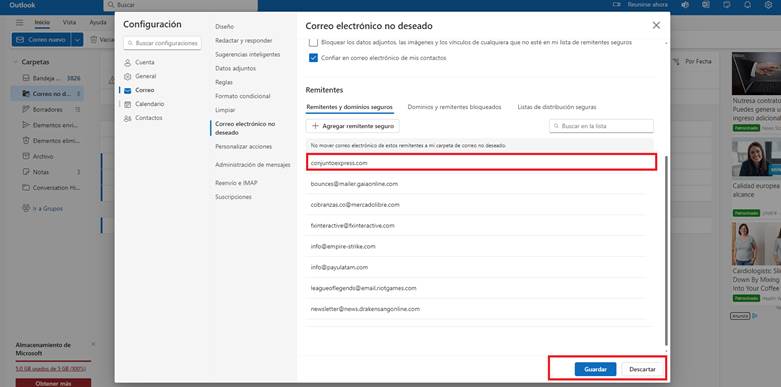Open Suscripciones settings
The image size is (781, 387).
(233, 197)
